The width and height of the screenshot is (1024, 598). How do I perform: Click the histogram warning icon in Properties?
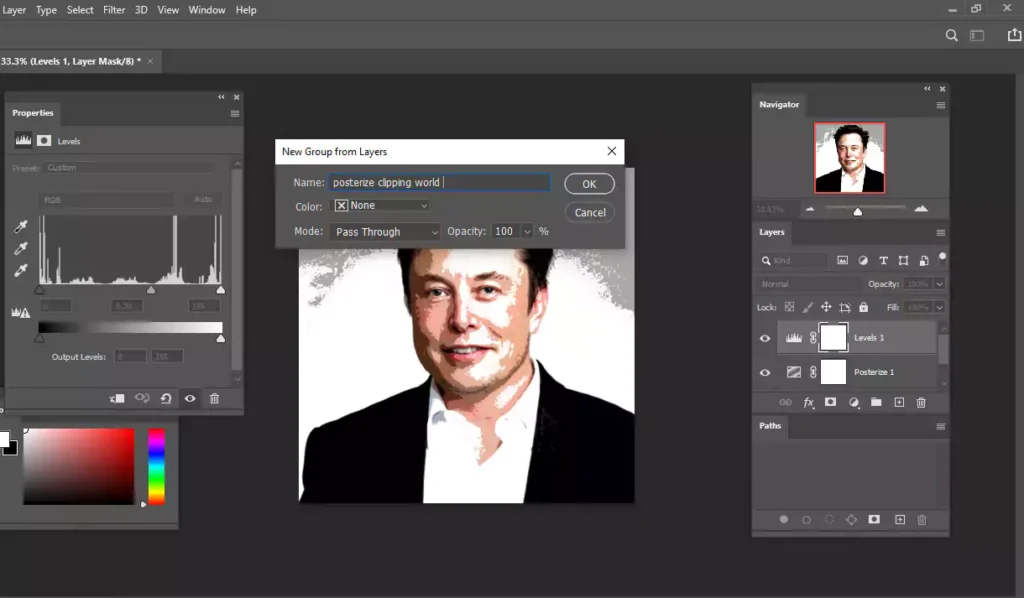coord(21,313)
